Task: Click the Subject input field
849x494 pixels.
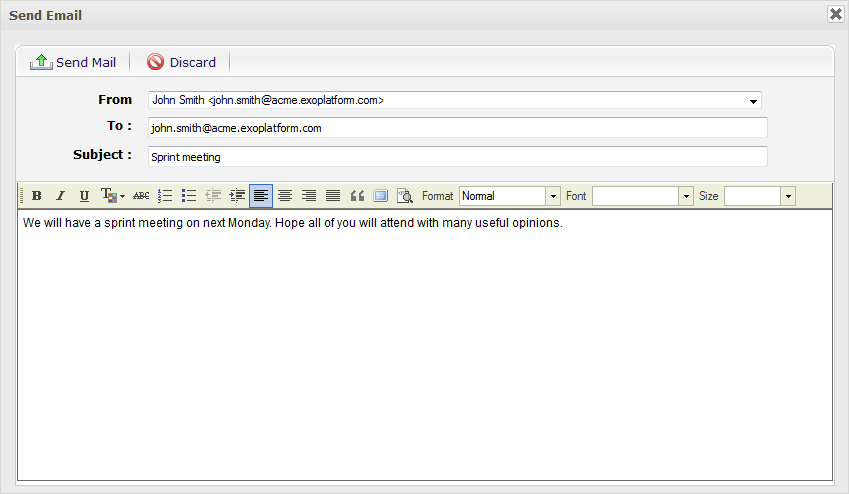Action: (457, 157)
